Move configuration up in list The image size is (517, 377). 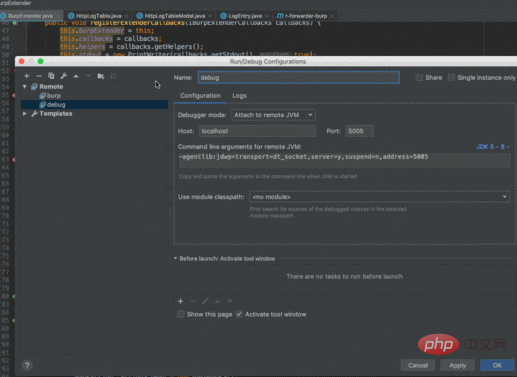pos(76,76)
